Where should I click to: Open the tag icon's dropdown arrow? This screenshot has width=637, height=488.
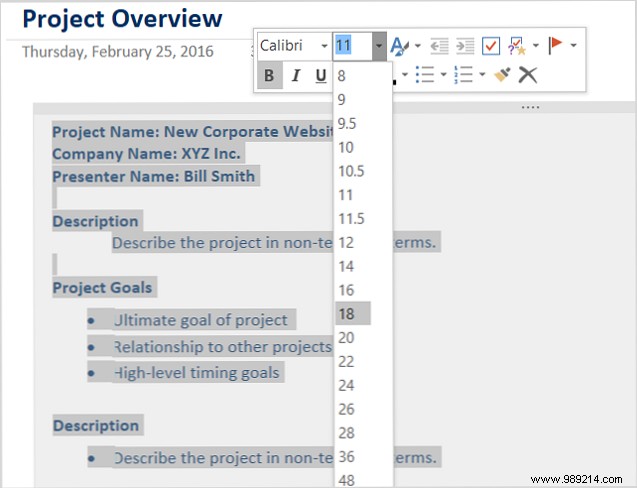pos(535,46)
